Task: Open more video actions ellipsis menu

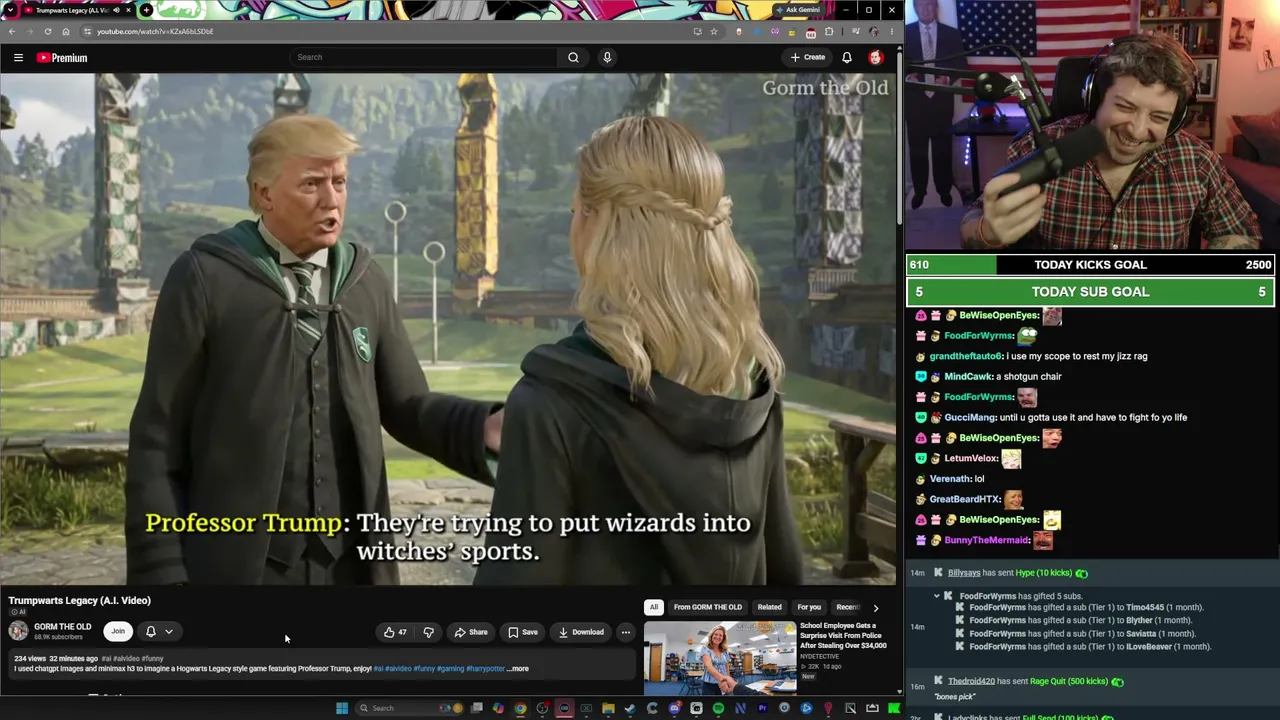Action: click(626, 632)
